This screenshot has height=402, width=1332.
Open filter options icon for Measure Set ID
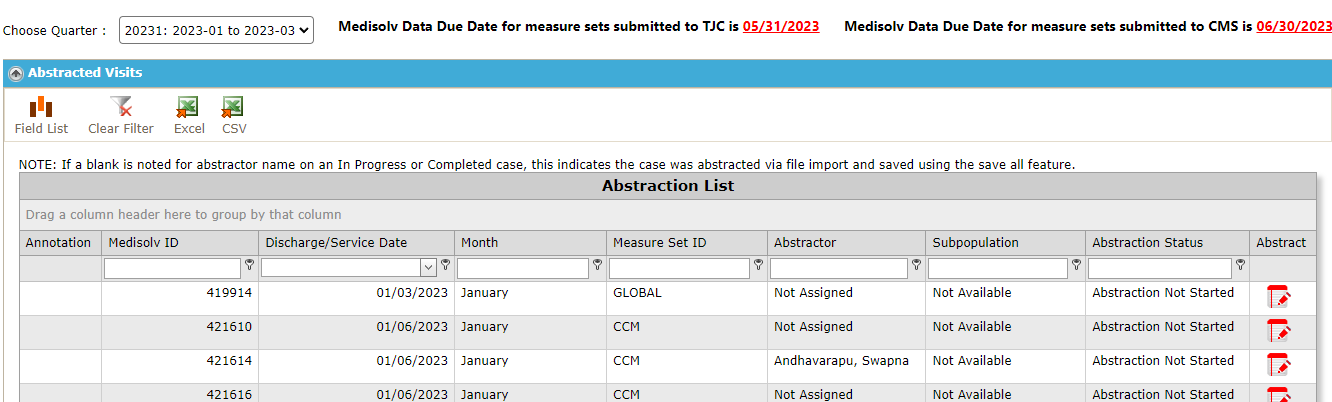coord(758,266)
